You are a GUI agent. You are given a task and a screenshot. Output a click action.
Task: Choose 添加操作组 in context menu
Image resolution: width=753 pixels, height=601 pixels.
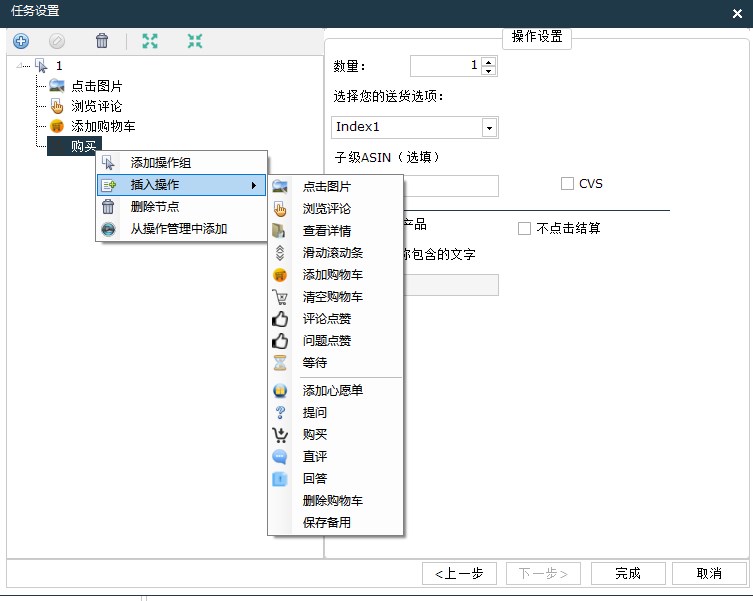(182, 163)
